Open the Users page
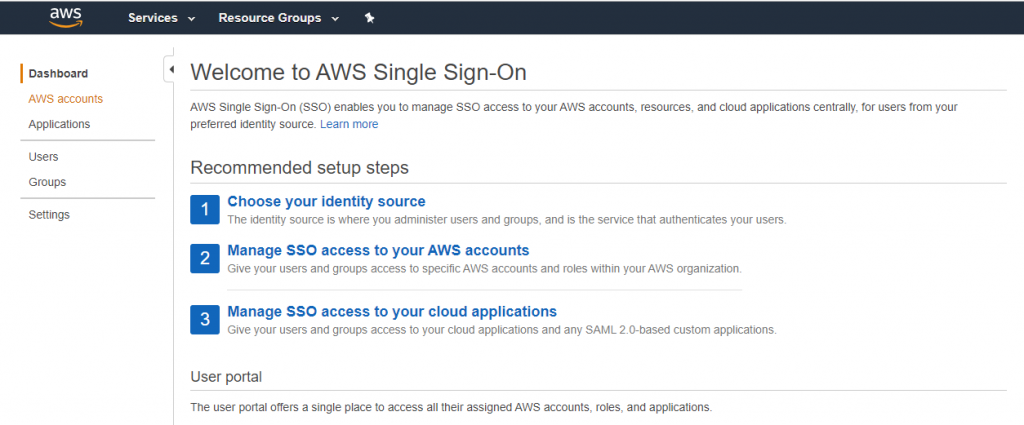This screenshot has height=425, width=1024. coord(43,157)
